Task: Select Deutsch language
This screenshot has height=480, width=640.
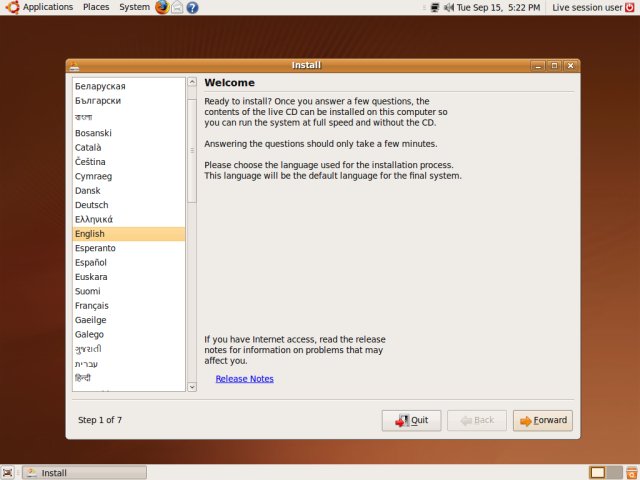Action: pyautogui.click(x=129, y=205)
